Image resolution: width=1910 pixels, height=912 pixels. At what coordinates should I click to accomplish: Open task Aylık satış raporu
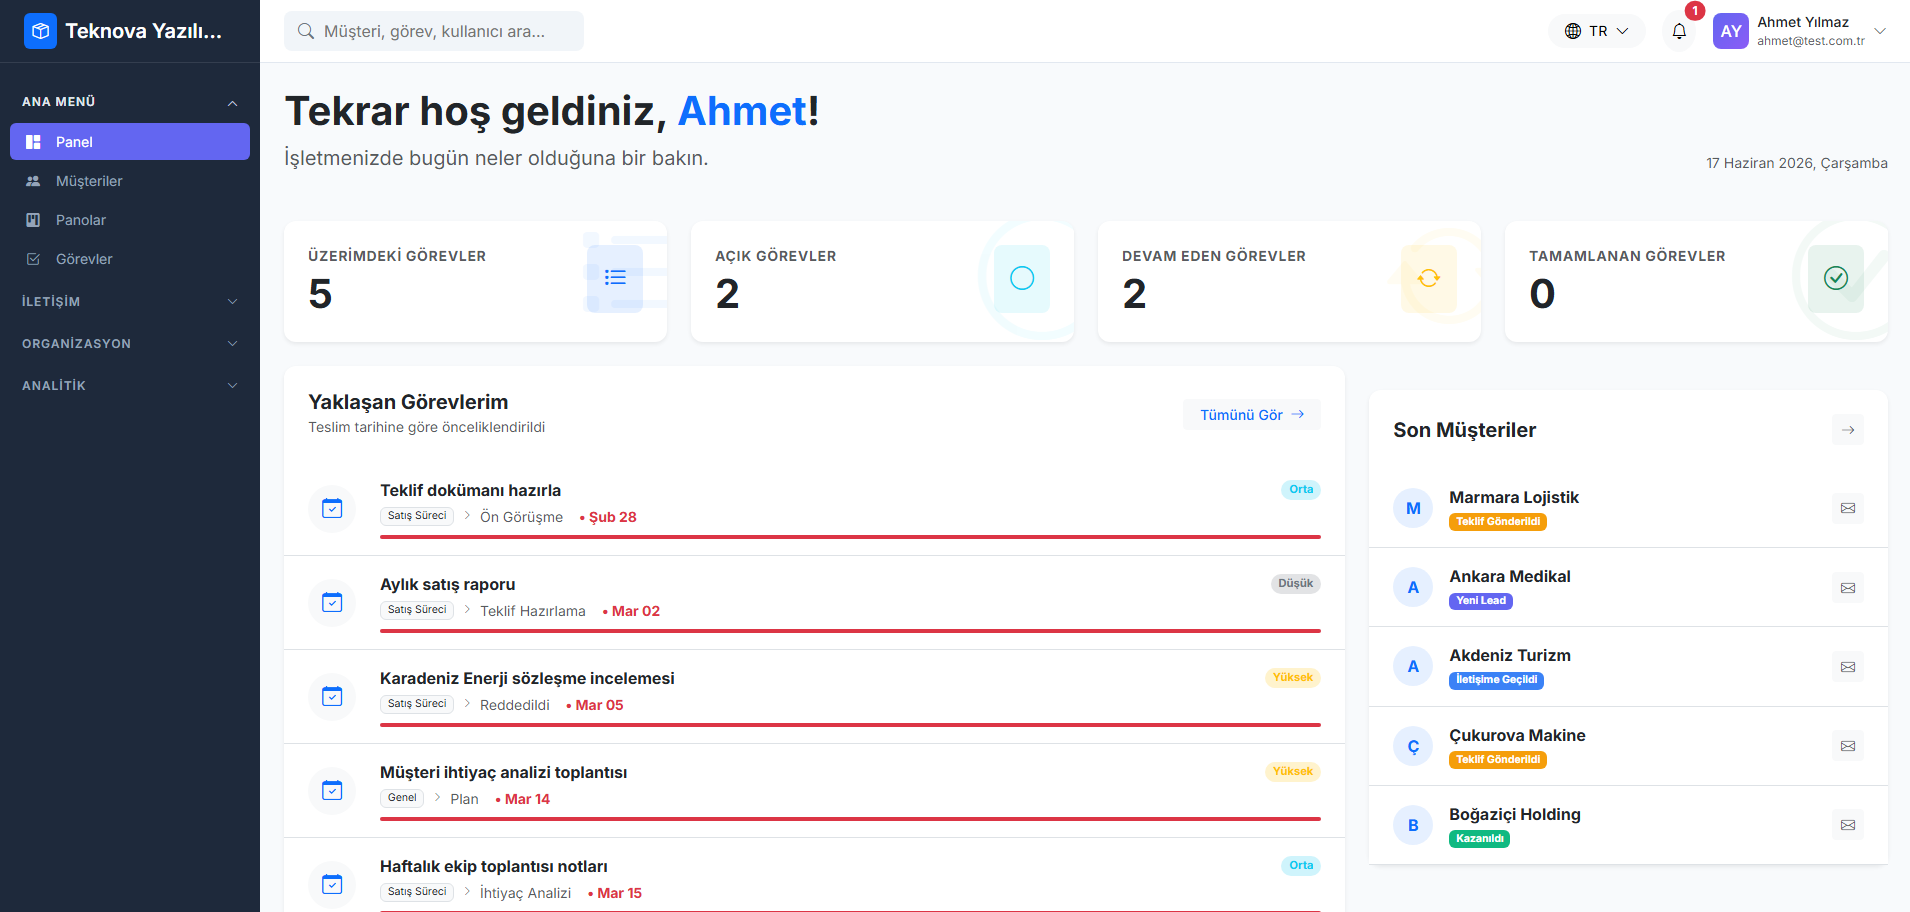447,584
